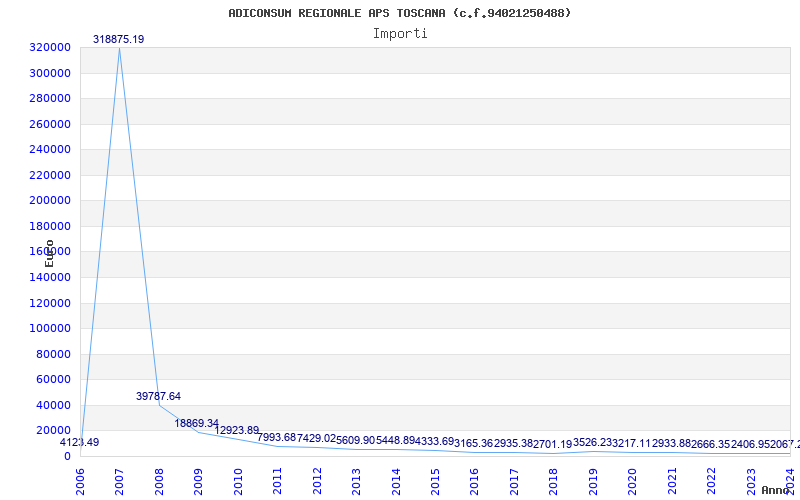Click the data label 2701.19

point(553,445)
